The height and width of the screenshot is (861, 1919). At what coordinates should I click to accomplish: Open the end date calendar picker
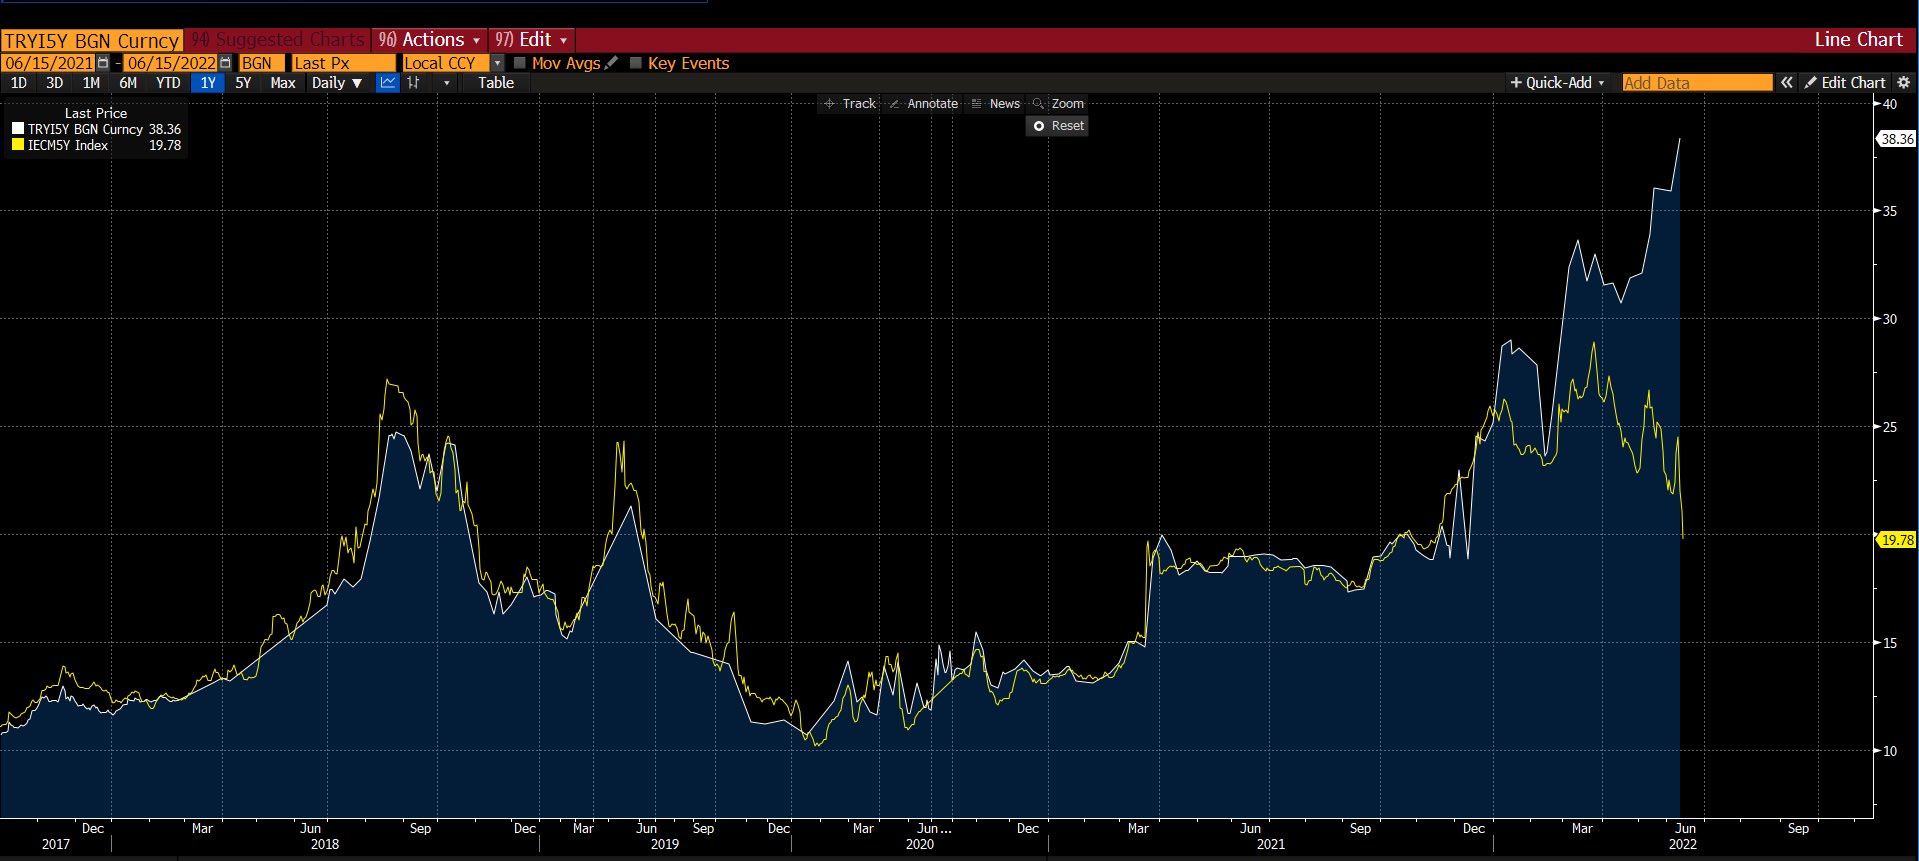(x=225, y=63)
